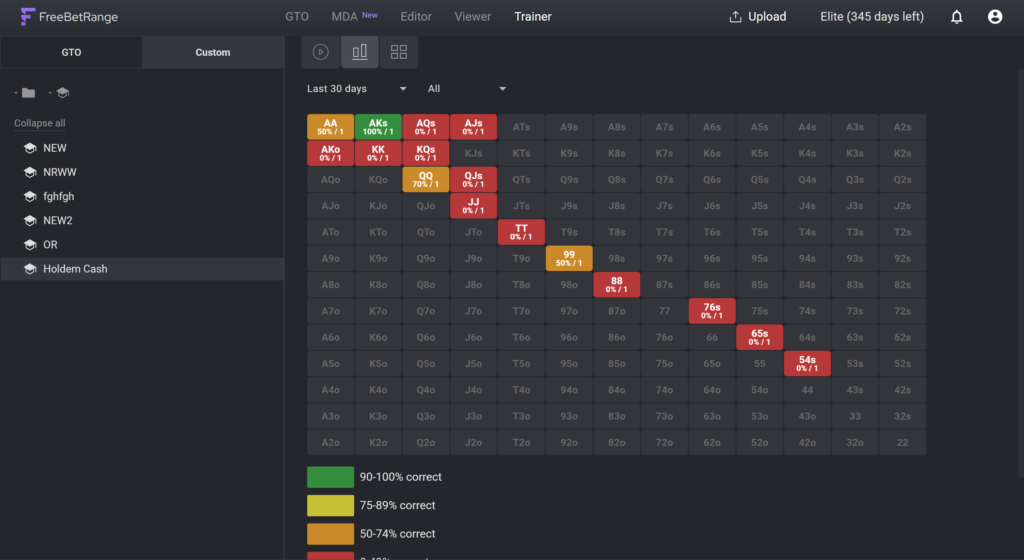Click the green 90-100% correct swatch
1024x560 pixels.
point(330,477)
